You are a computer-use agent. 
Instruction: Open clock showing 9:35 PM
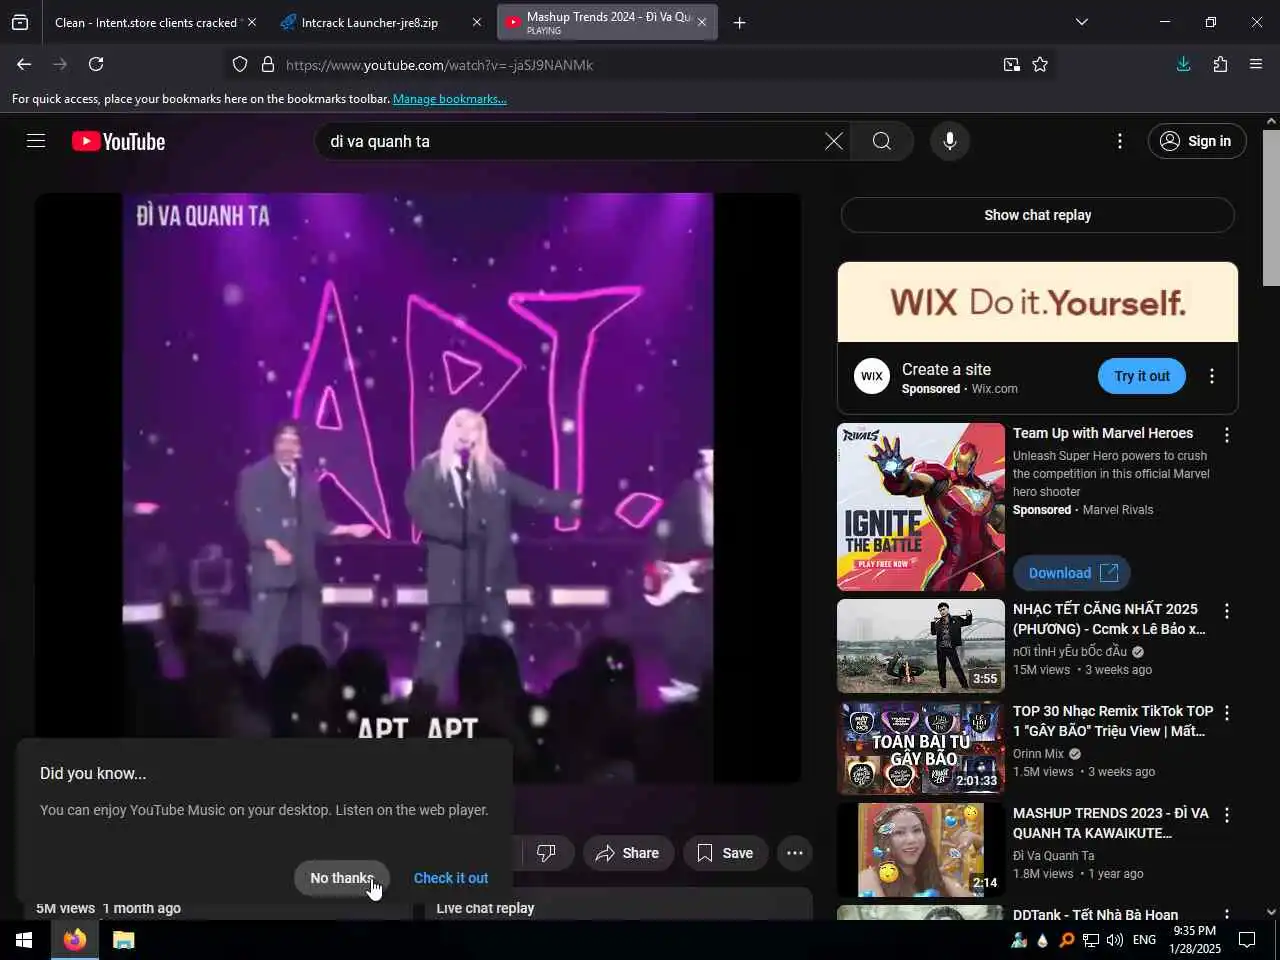pos(1195,940)
